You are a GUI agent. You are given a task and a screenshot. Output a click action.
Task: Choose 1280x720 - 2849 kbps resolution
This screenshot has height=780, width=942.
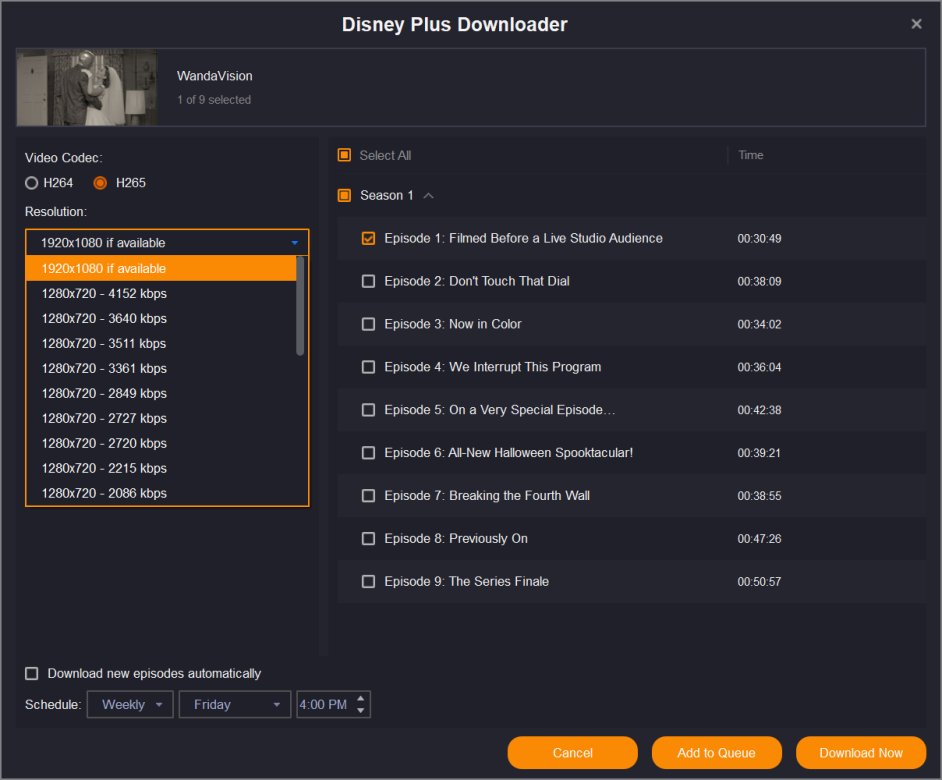pyautogui.click(x=104, y=394)
